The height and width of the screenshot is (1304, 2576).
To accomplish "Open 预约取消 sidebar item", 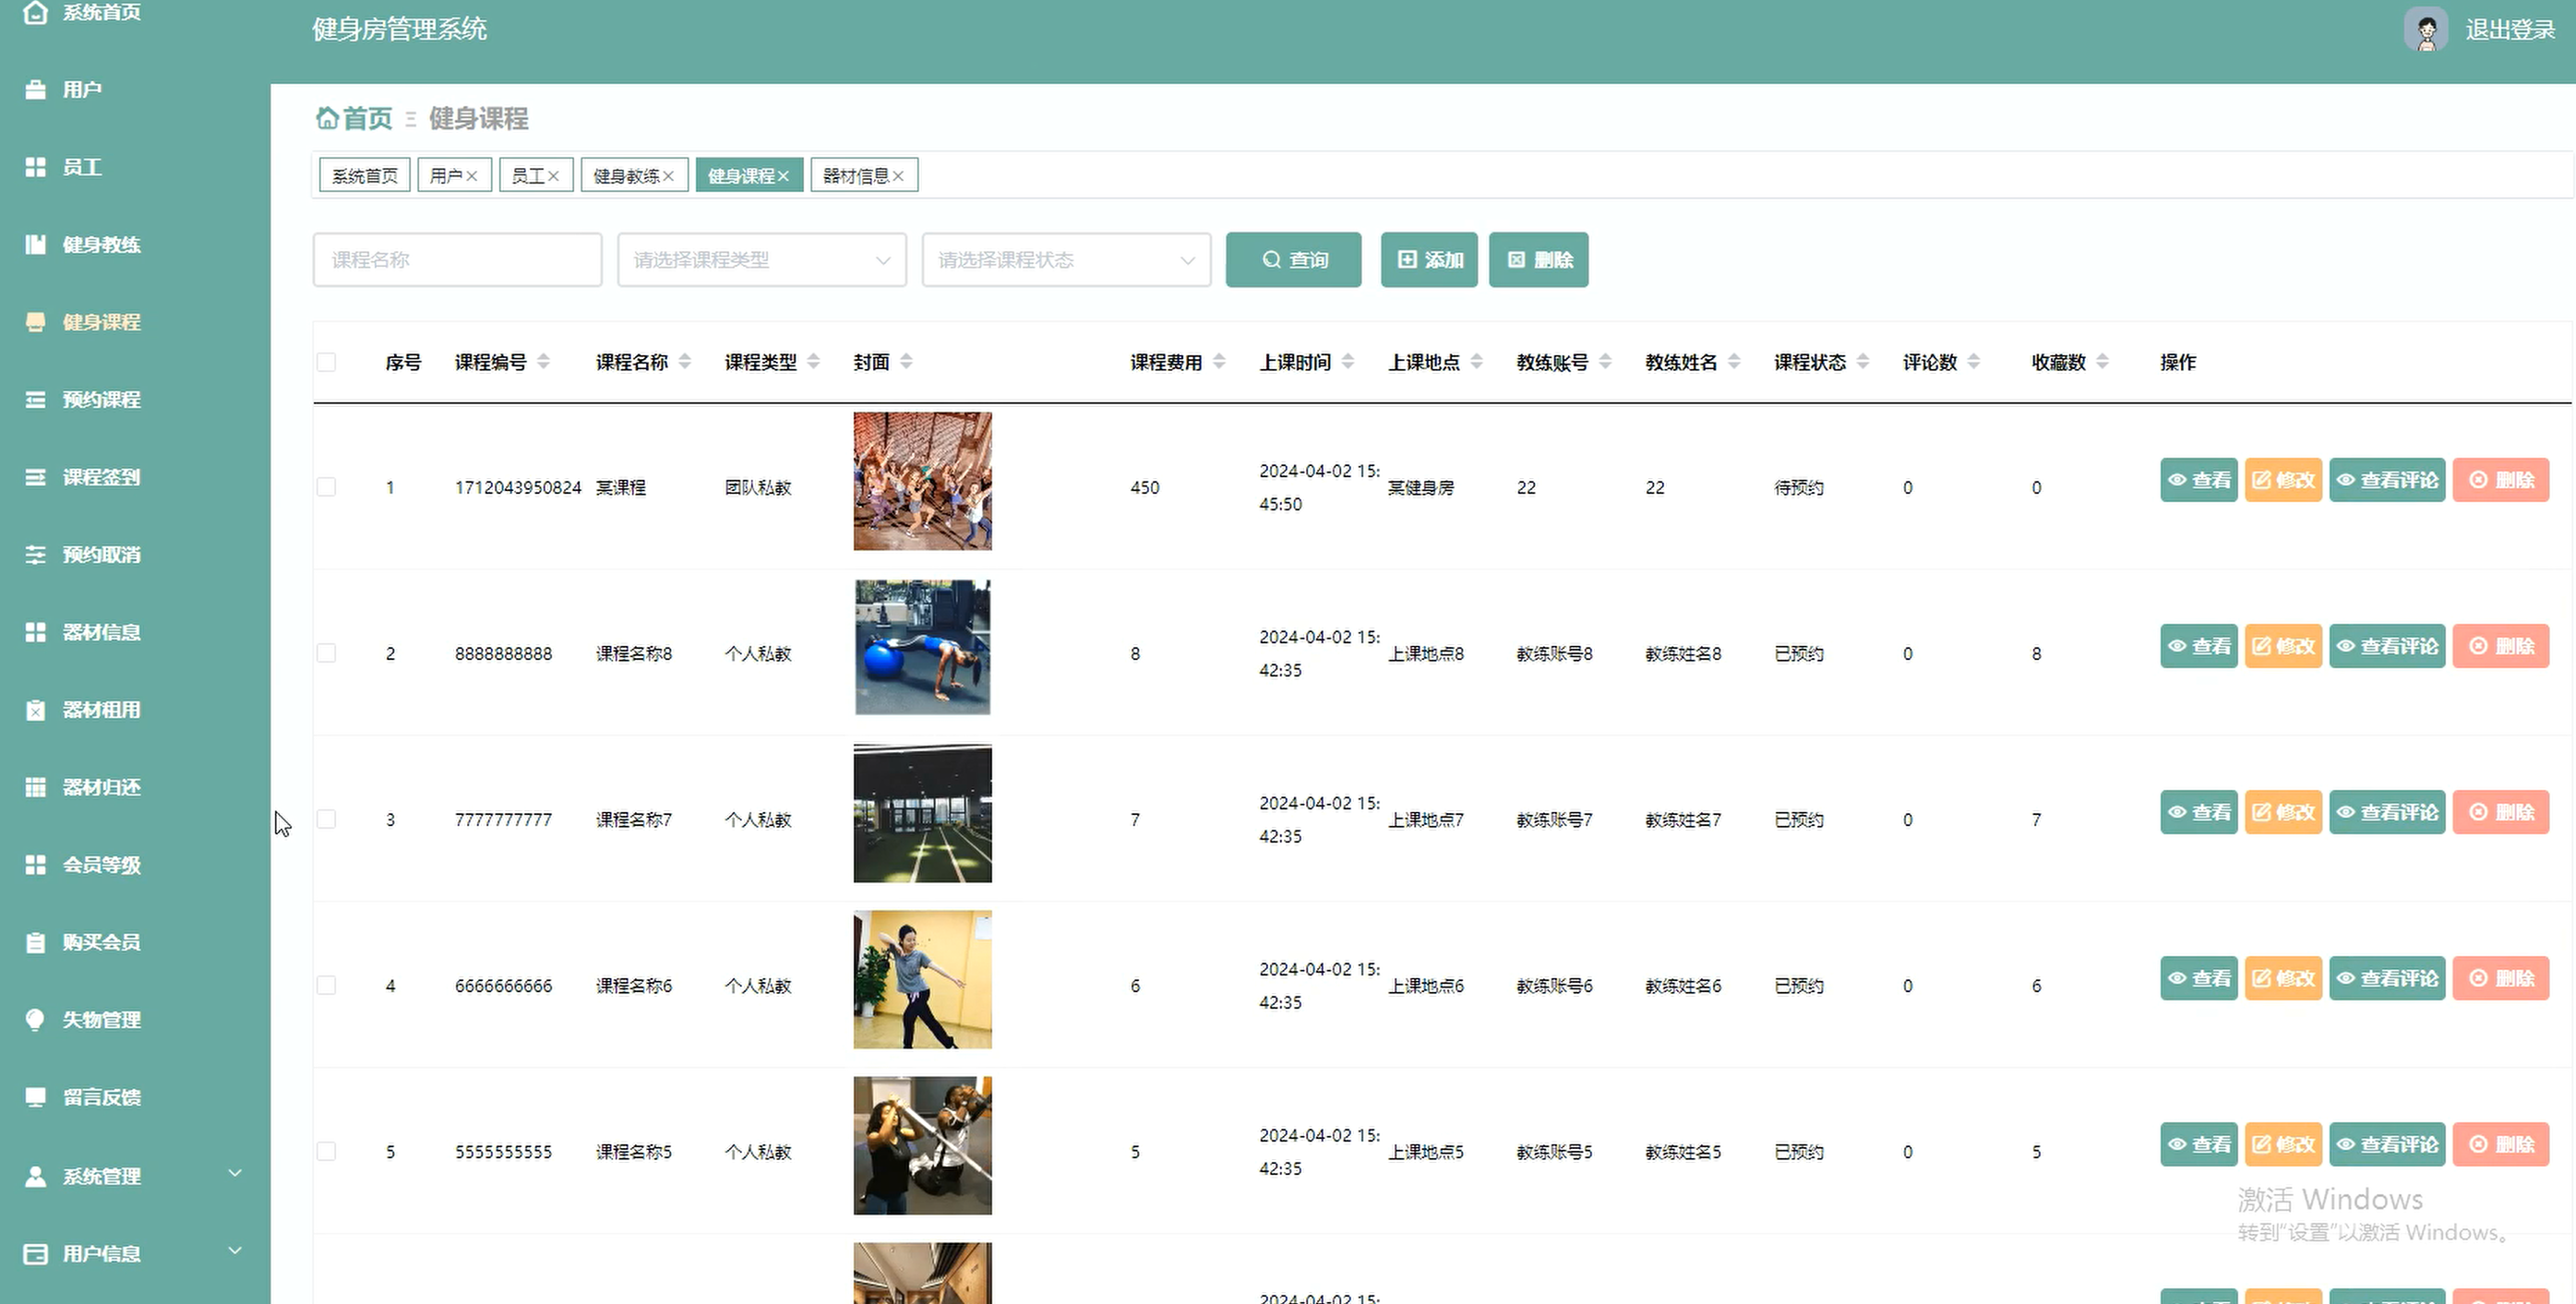I will [101, 555].
